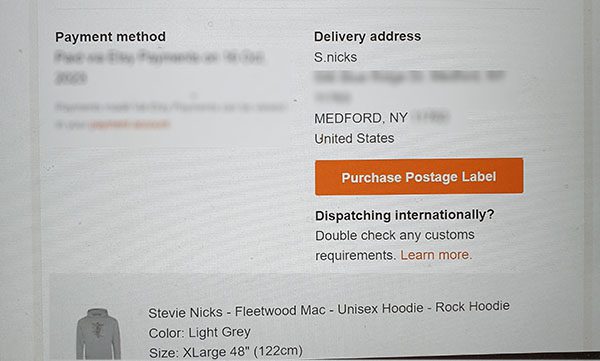Select the Payment method heading

tap(111, 37)
